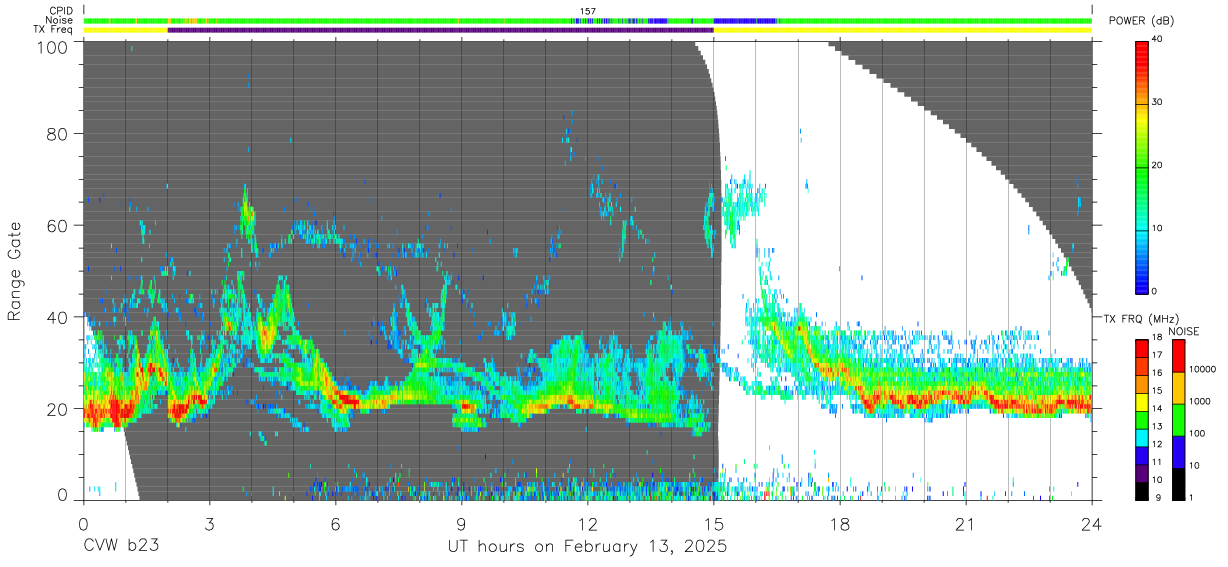Screen dimensions: 1228x567
Task: Click the 60 range gate tick label
Action: click(57, 225)
